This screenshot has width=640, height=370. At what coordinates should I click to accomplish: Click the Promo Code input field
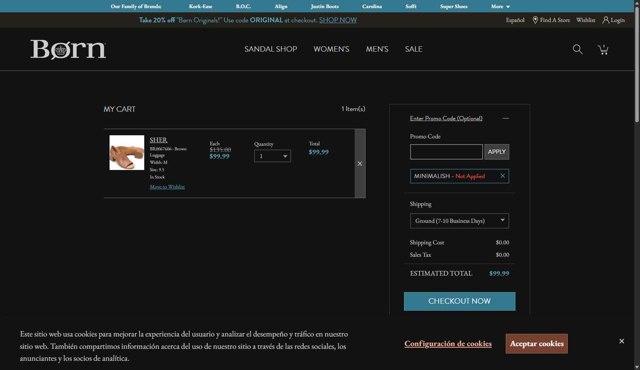click(x=446, y=152)
